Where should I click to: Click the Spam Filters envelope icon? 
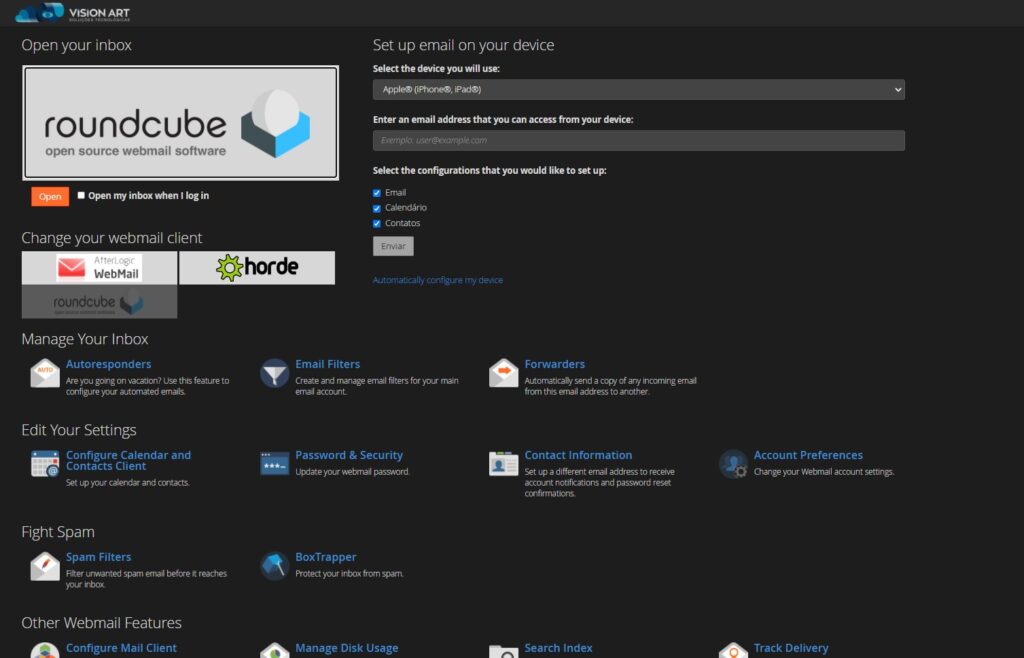coord(45,566)
